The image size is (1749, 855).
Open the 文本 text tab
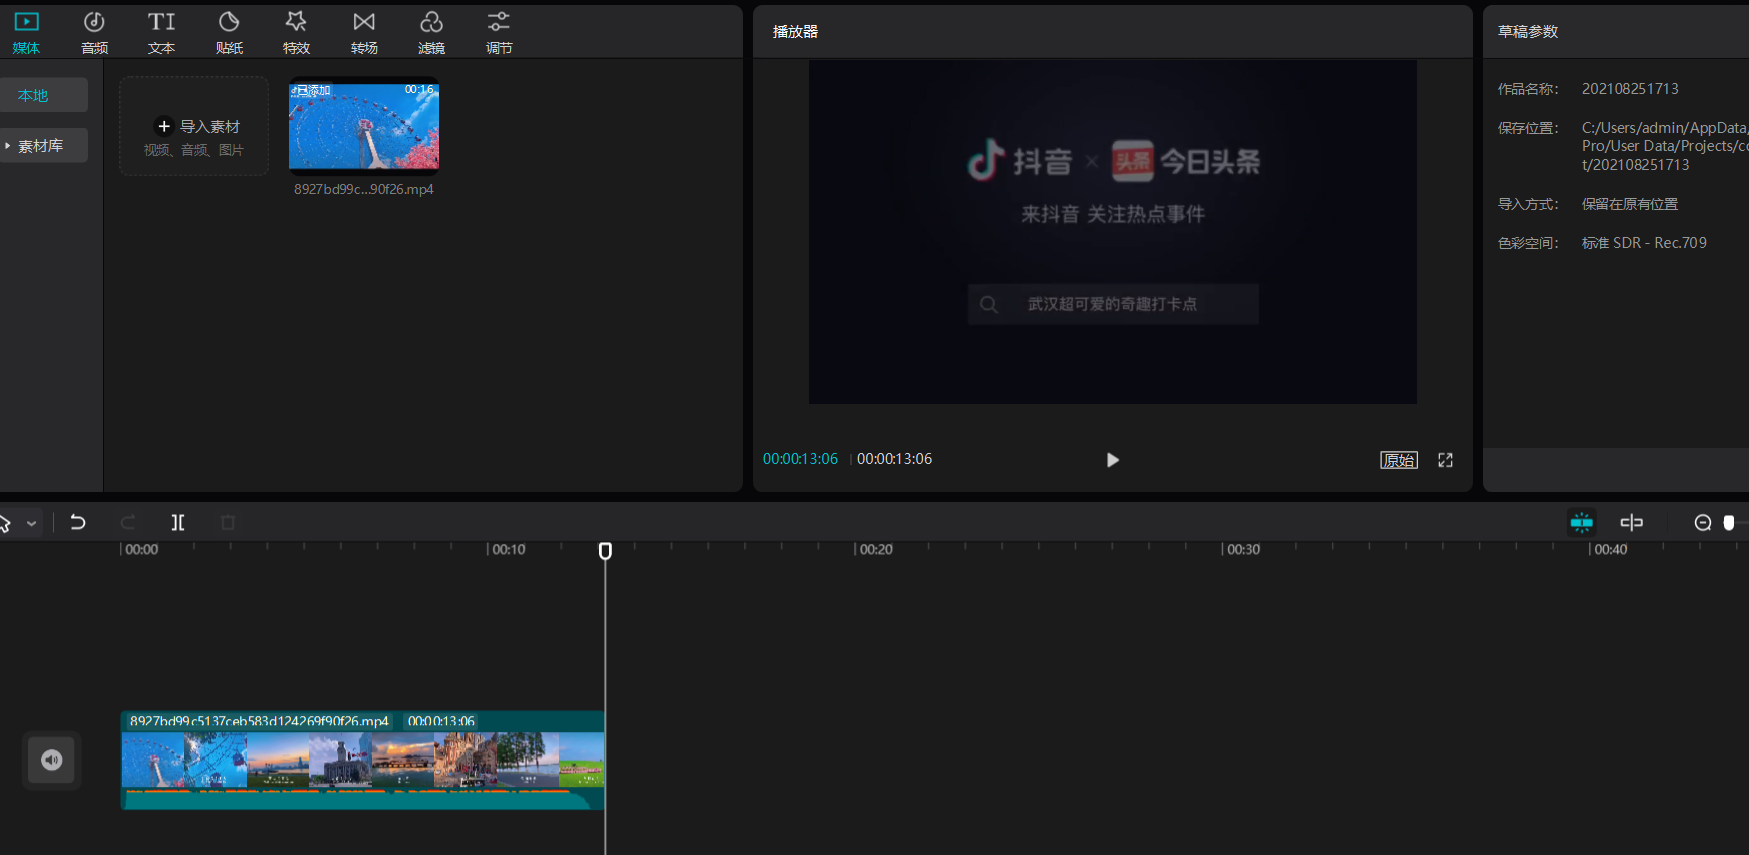point(161,32)
